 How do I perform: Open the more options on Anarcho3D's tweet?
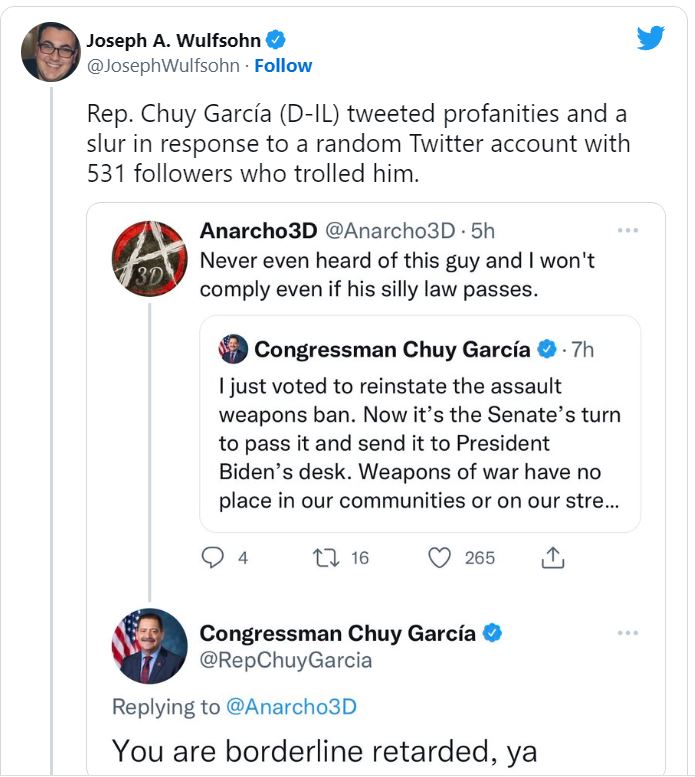pos(627,230)
